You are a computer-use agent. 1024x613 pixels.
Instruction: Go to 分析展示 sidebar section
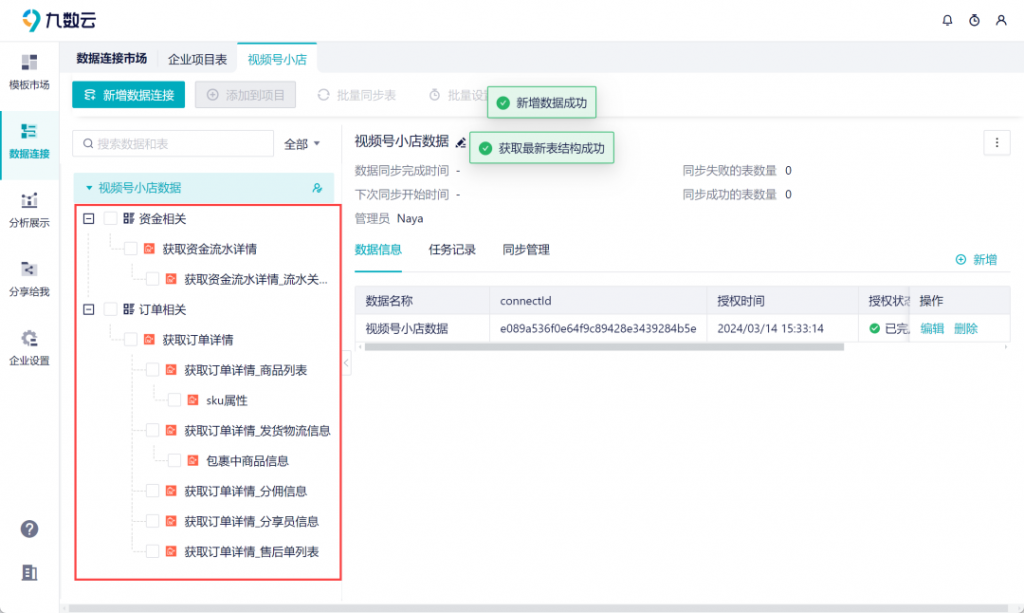tap(29, 210)
